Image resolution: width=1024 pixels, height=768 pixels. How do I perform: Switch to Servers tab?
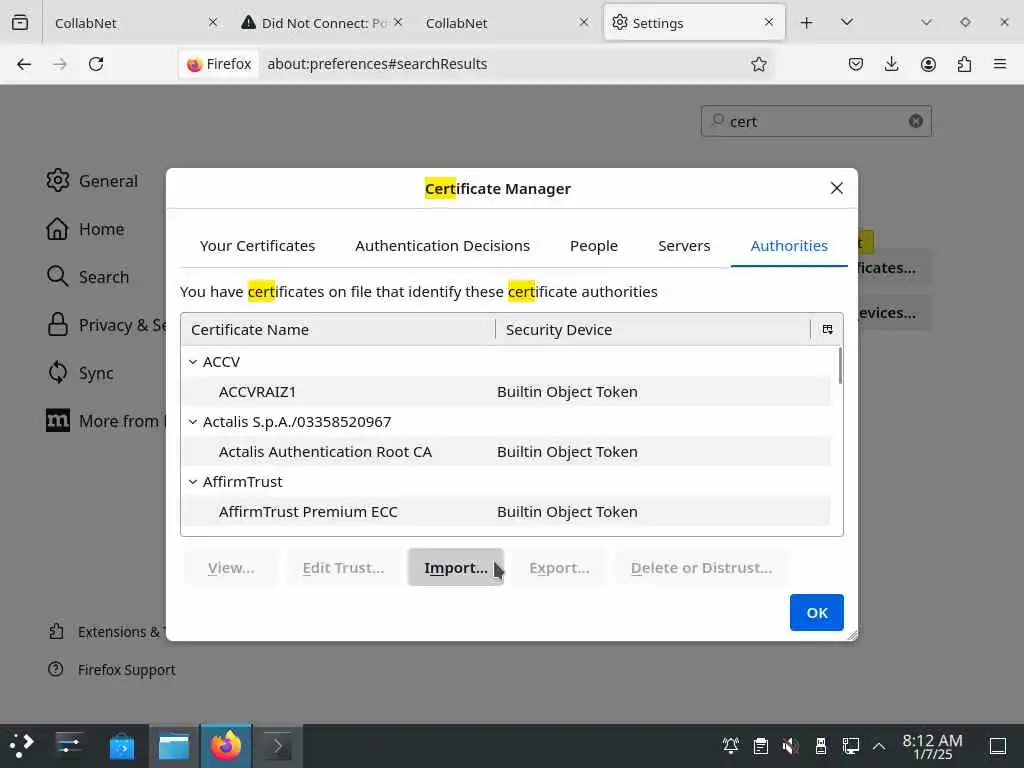[684, 246]
